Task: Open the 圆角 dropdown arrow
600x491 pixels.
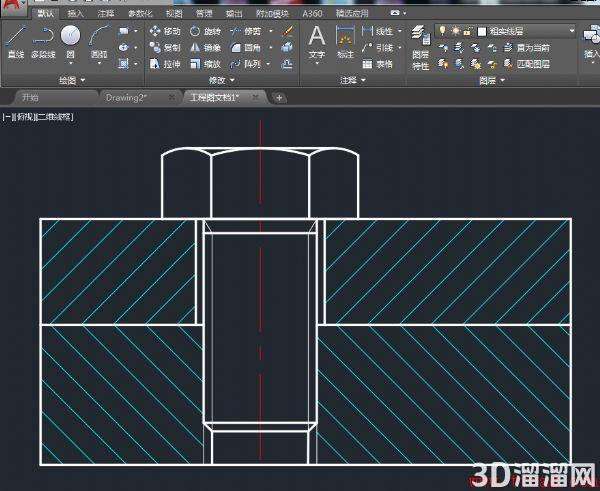Action: point(271,47)
